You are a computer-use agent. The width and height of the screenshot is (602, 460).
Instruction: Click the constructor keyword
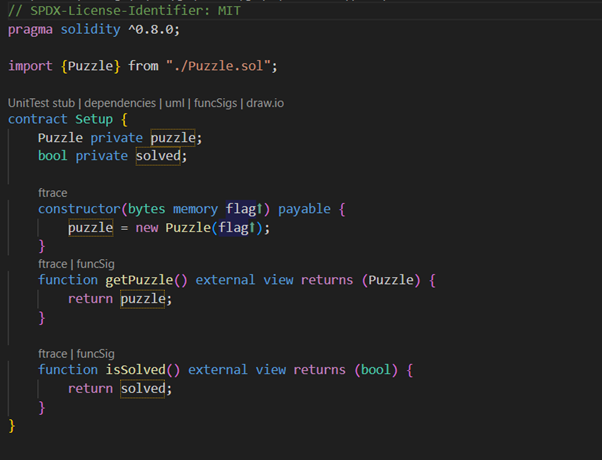79,209
